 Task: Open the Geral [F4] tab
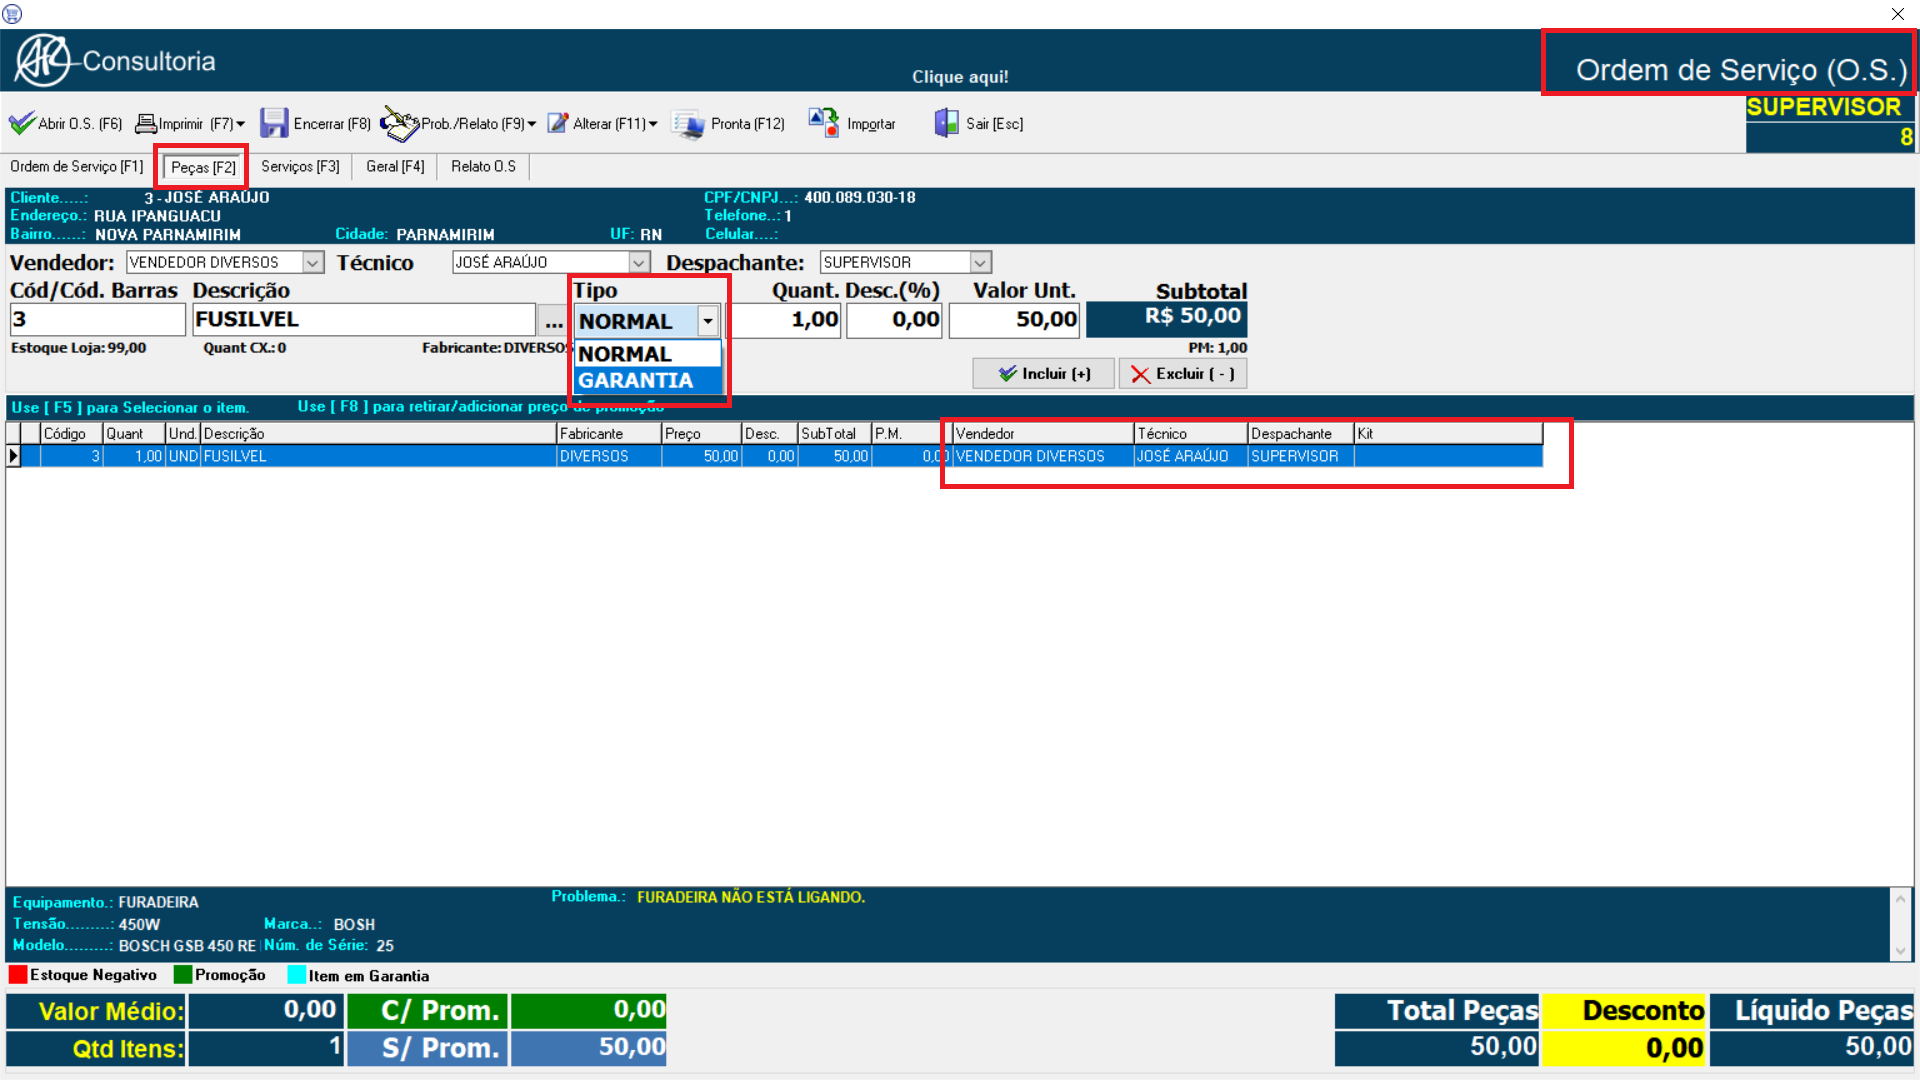(x=395, y=166)
